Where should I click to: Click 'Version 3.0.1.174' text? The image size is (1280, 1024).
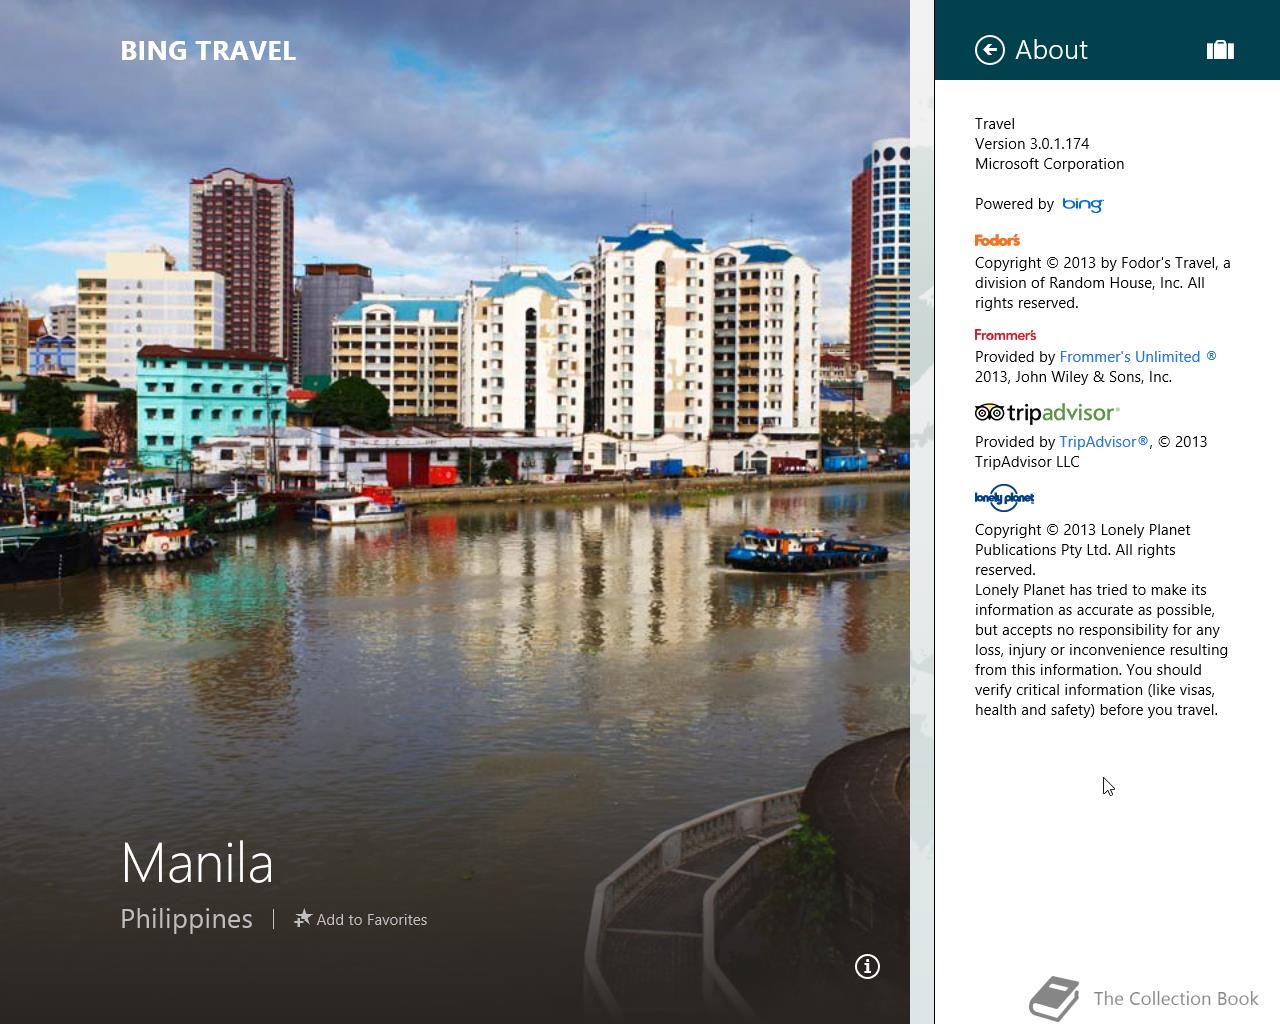click(x=1032, y=144)
